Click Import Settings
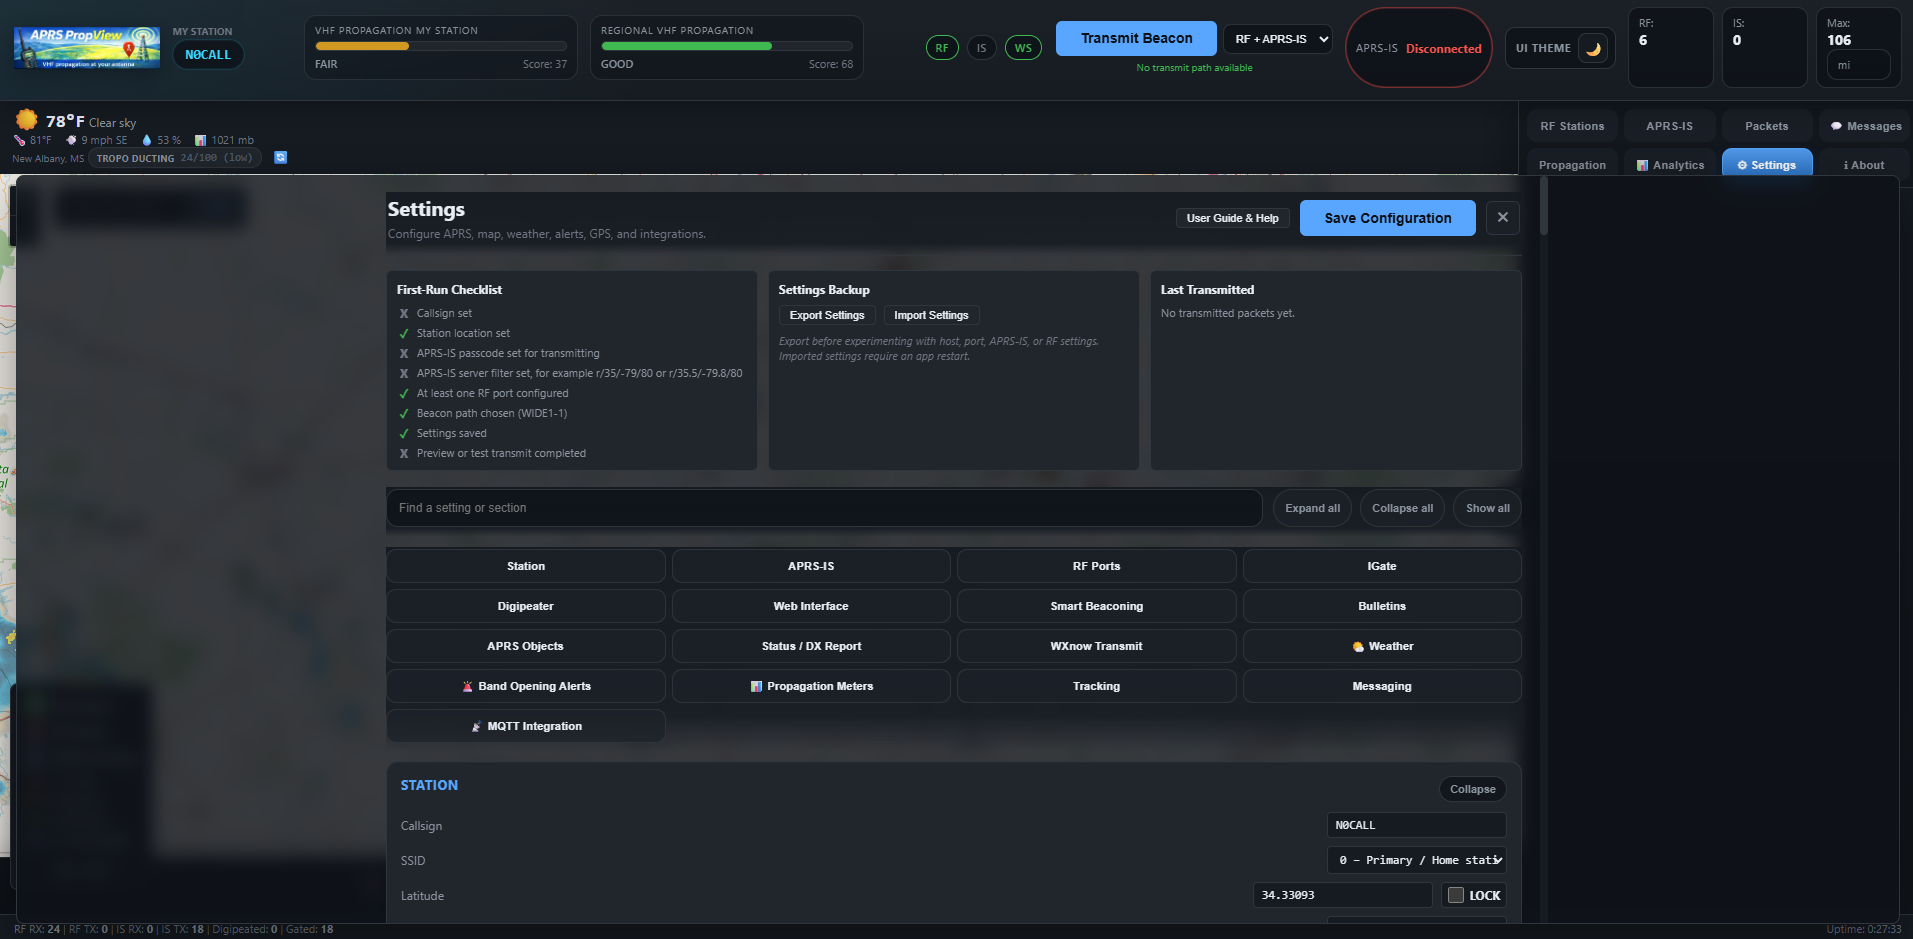 point(931,315)
